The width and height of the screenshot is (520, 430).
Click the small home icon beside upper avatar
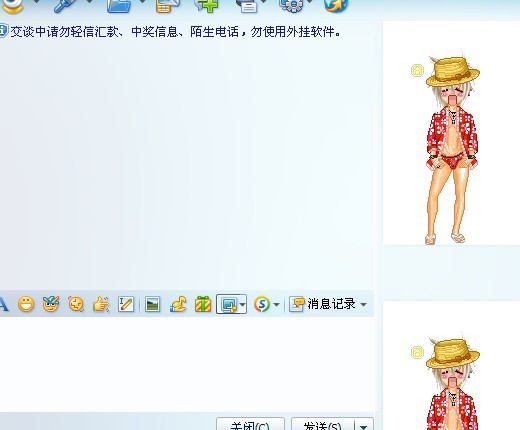[x=417, y=70]
